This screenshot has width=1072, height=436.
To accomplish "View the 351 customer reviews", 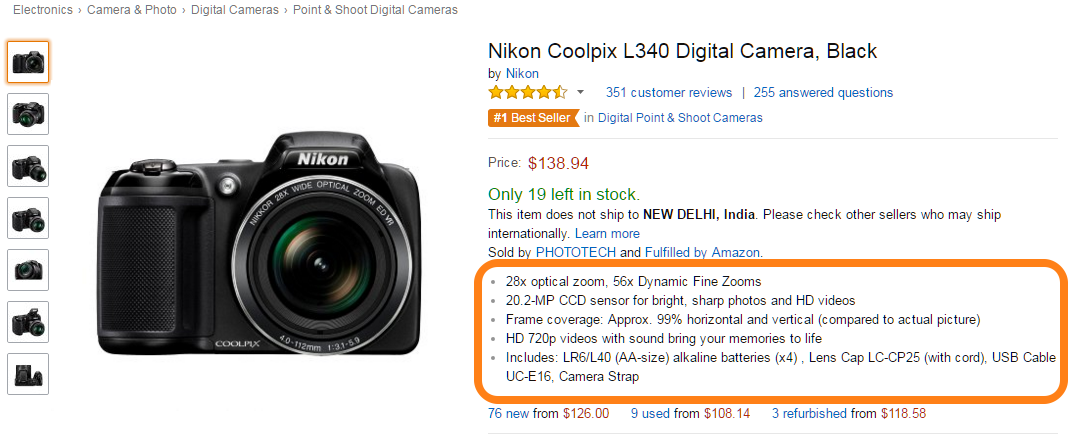I will 669,93.
